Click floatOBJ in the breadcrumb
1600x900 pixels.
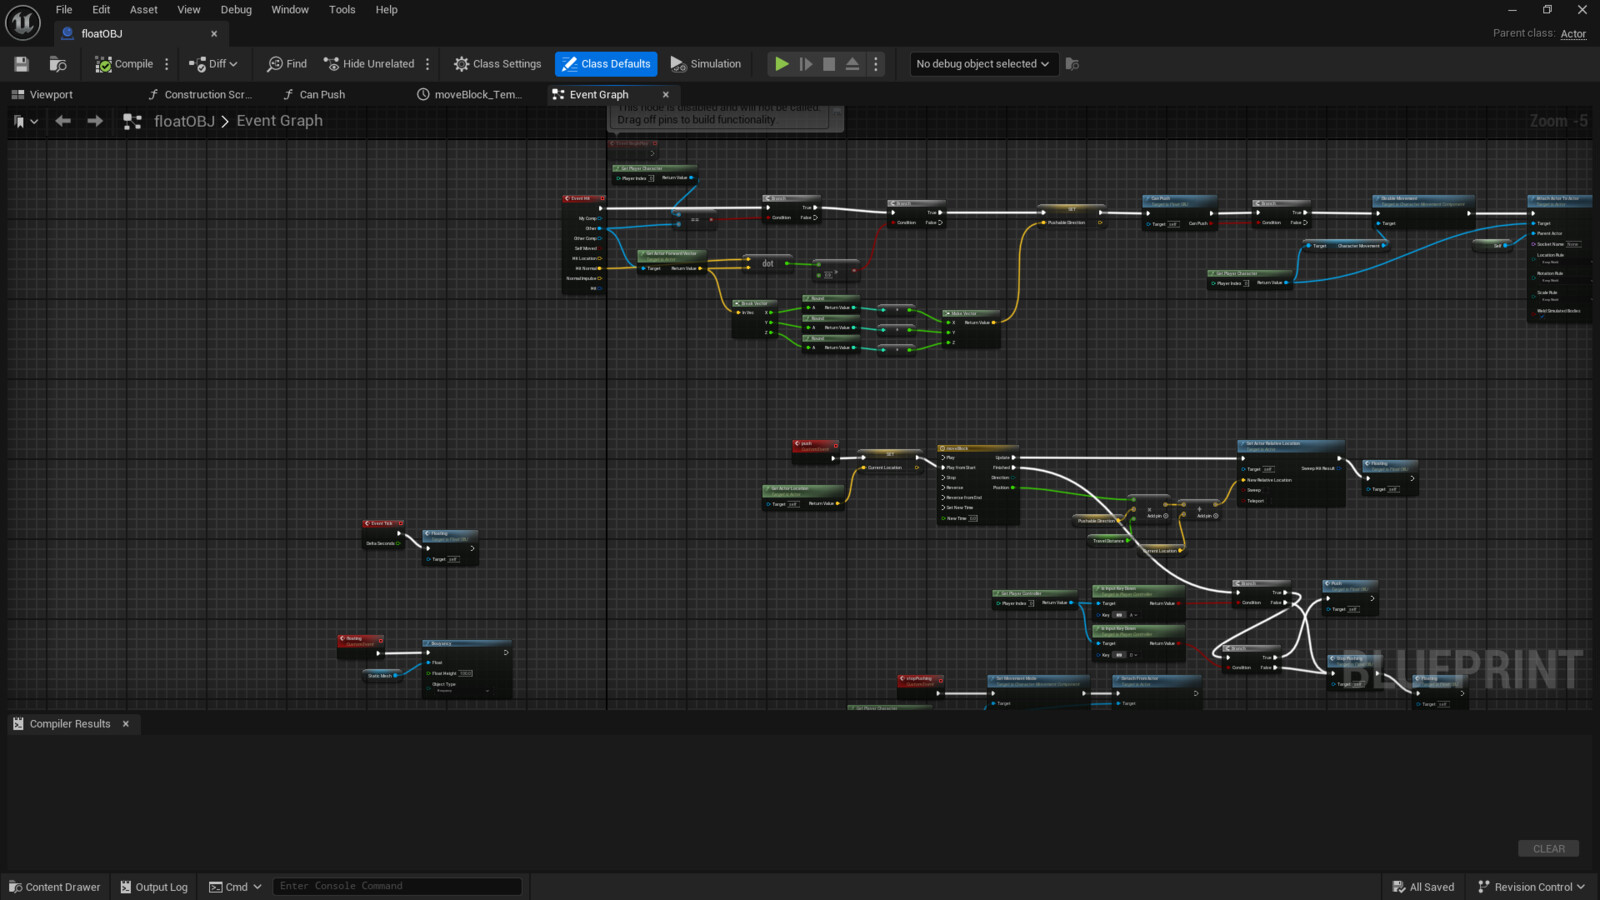pos(184,121)
